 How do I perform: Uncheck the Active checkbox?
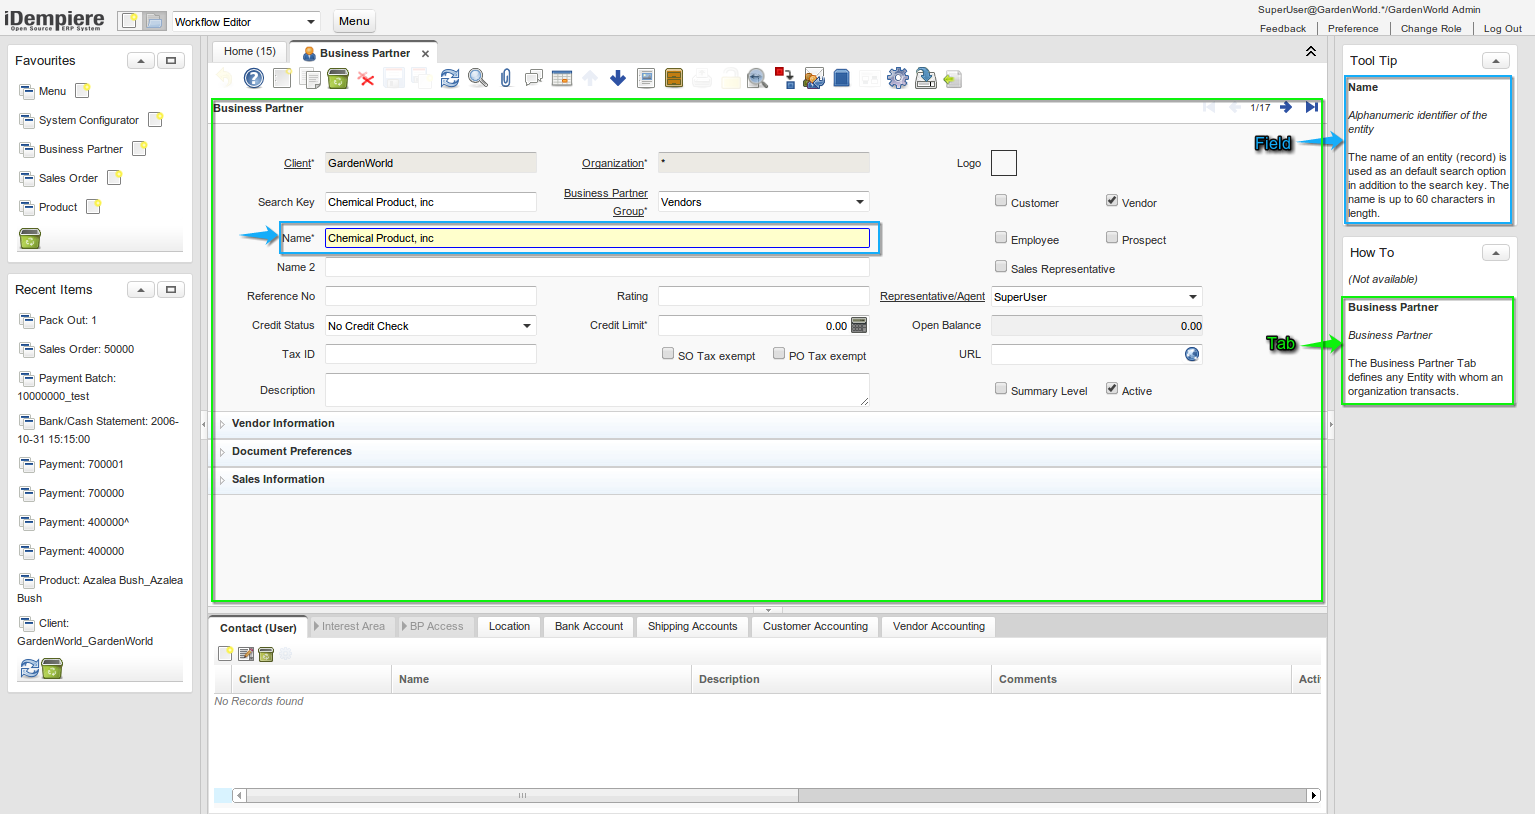coord(1112,389)
